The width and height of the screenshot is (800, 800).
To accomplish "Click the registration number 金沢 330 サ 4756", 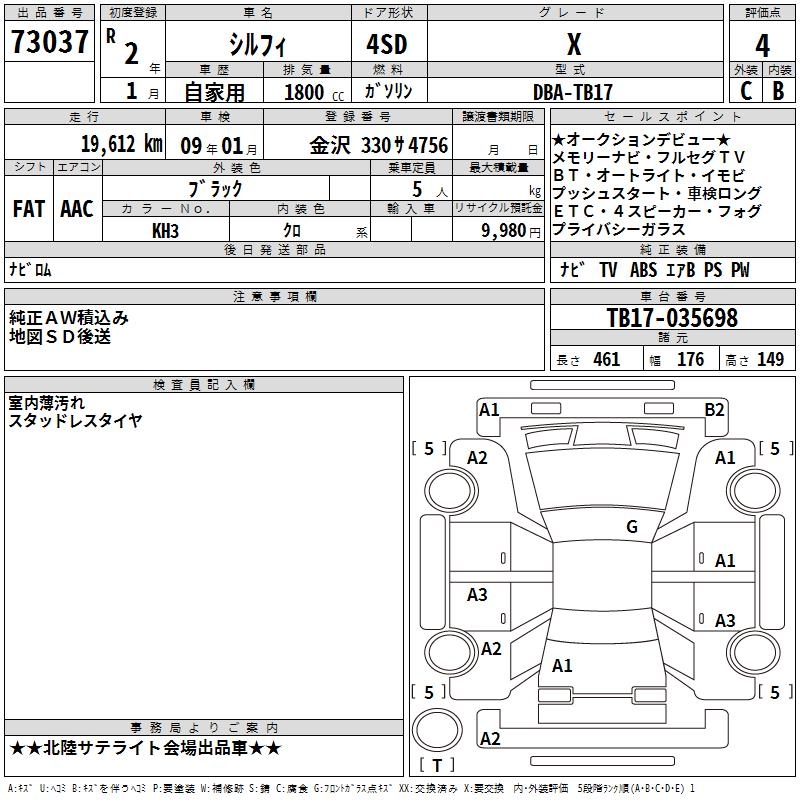I will [379, 145].
